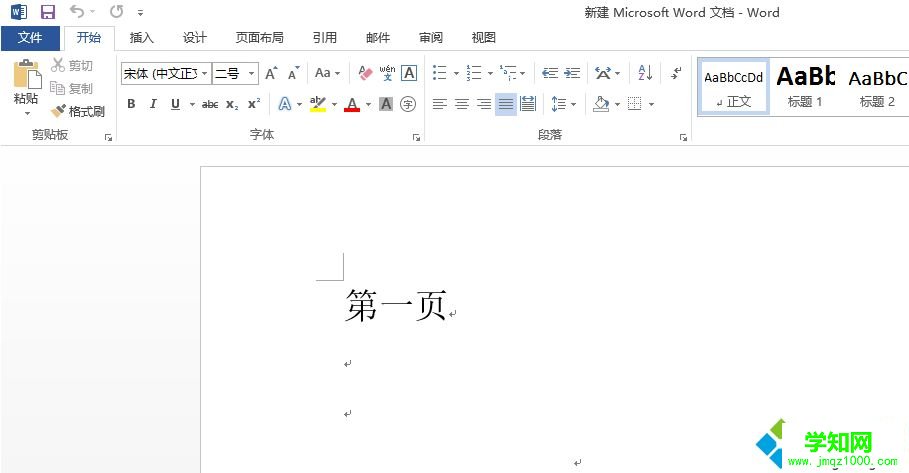Screen dimensions: 909x473
Task: Open the 字体 dialog launcher
Action: (416, 137)
